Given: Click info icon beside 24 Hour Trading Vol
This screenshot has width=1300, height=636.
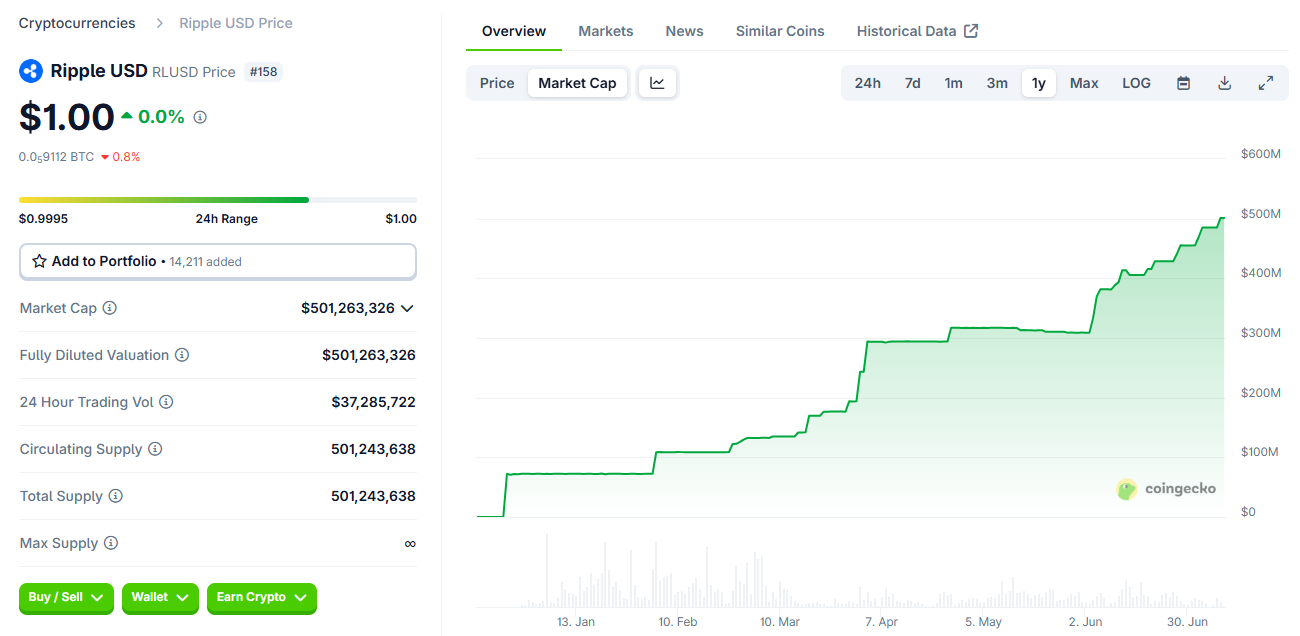Looking at the screenshot, I should coord(166,402).
